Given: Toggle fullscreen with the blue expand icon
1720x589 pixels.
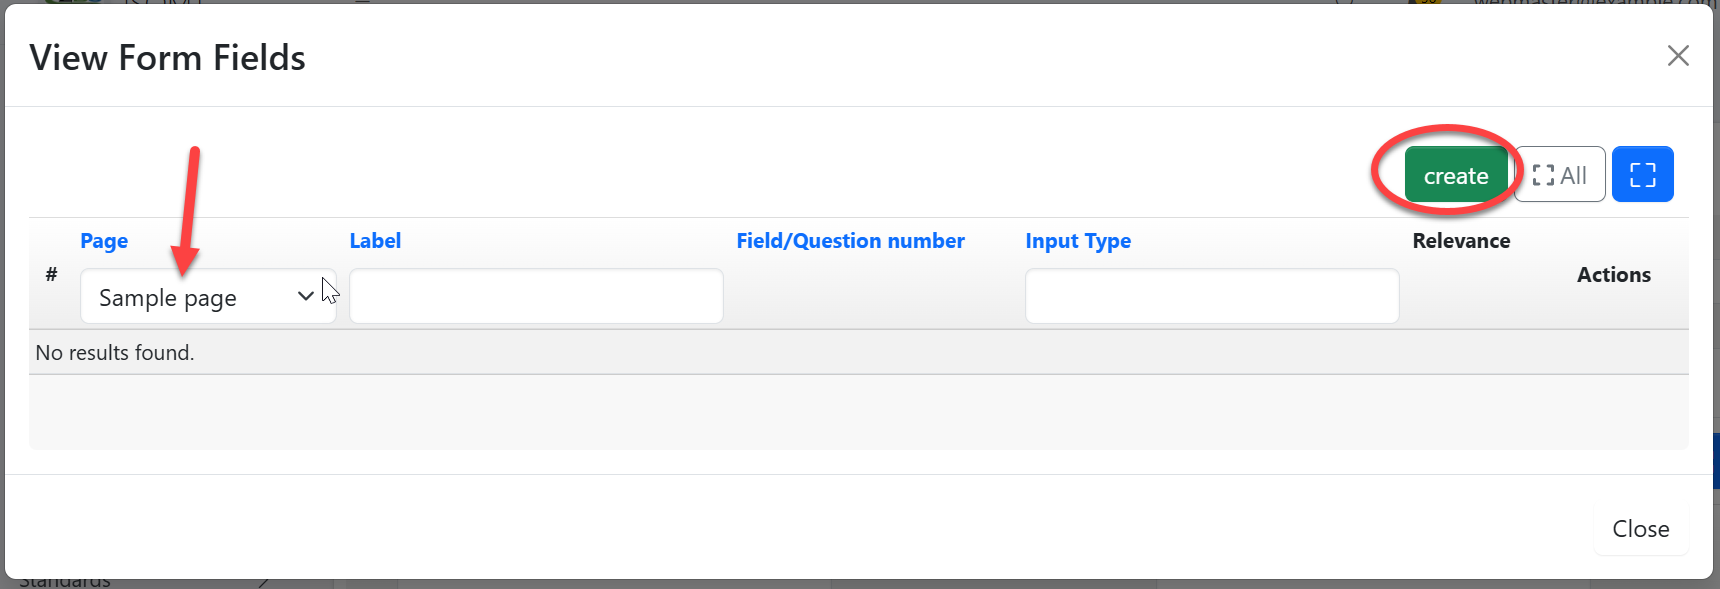Looking at the screenshot, I should (x=1642, y=175).
